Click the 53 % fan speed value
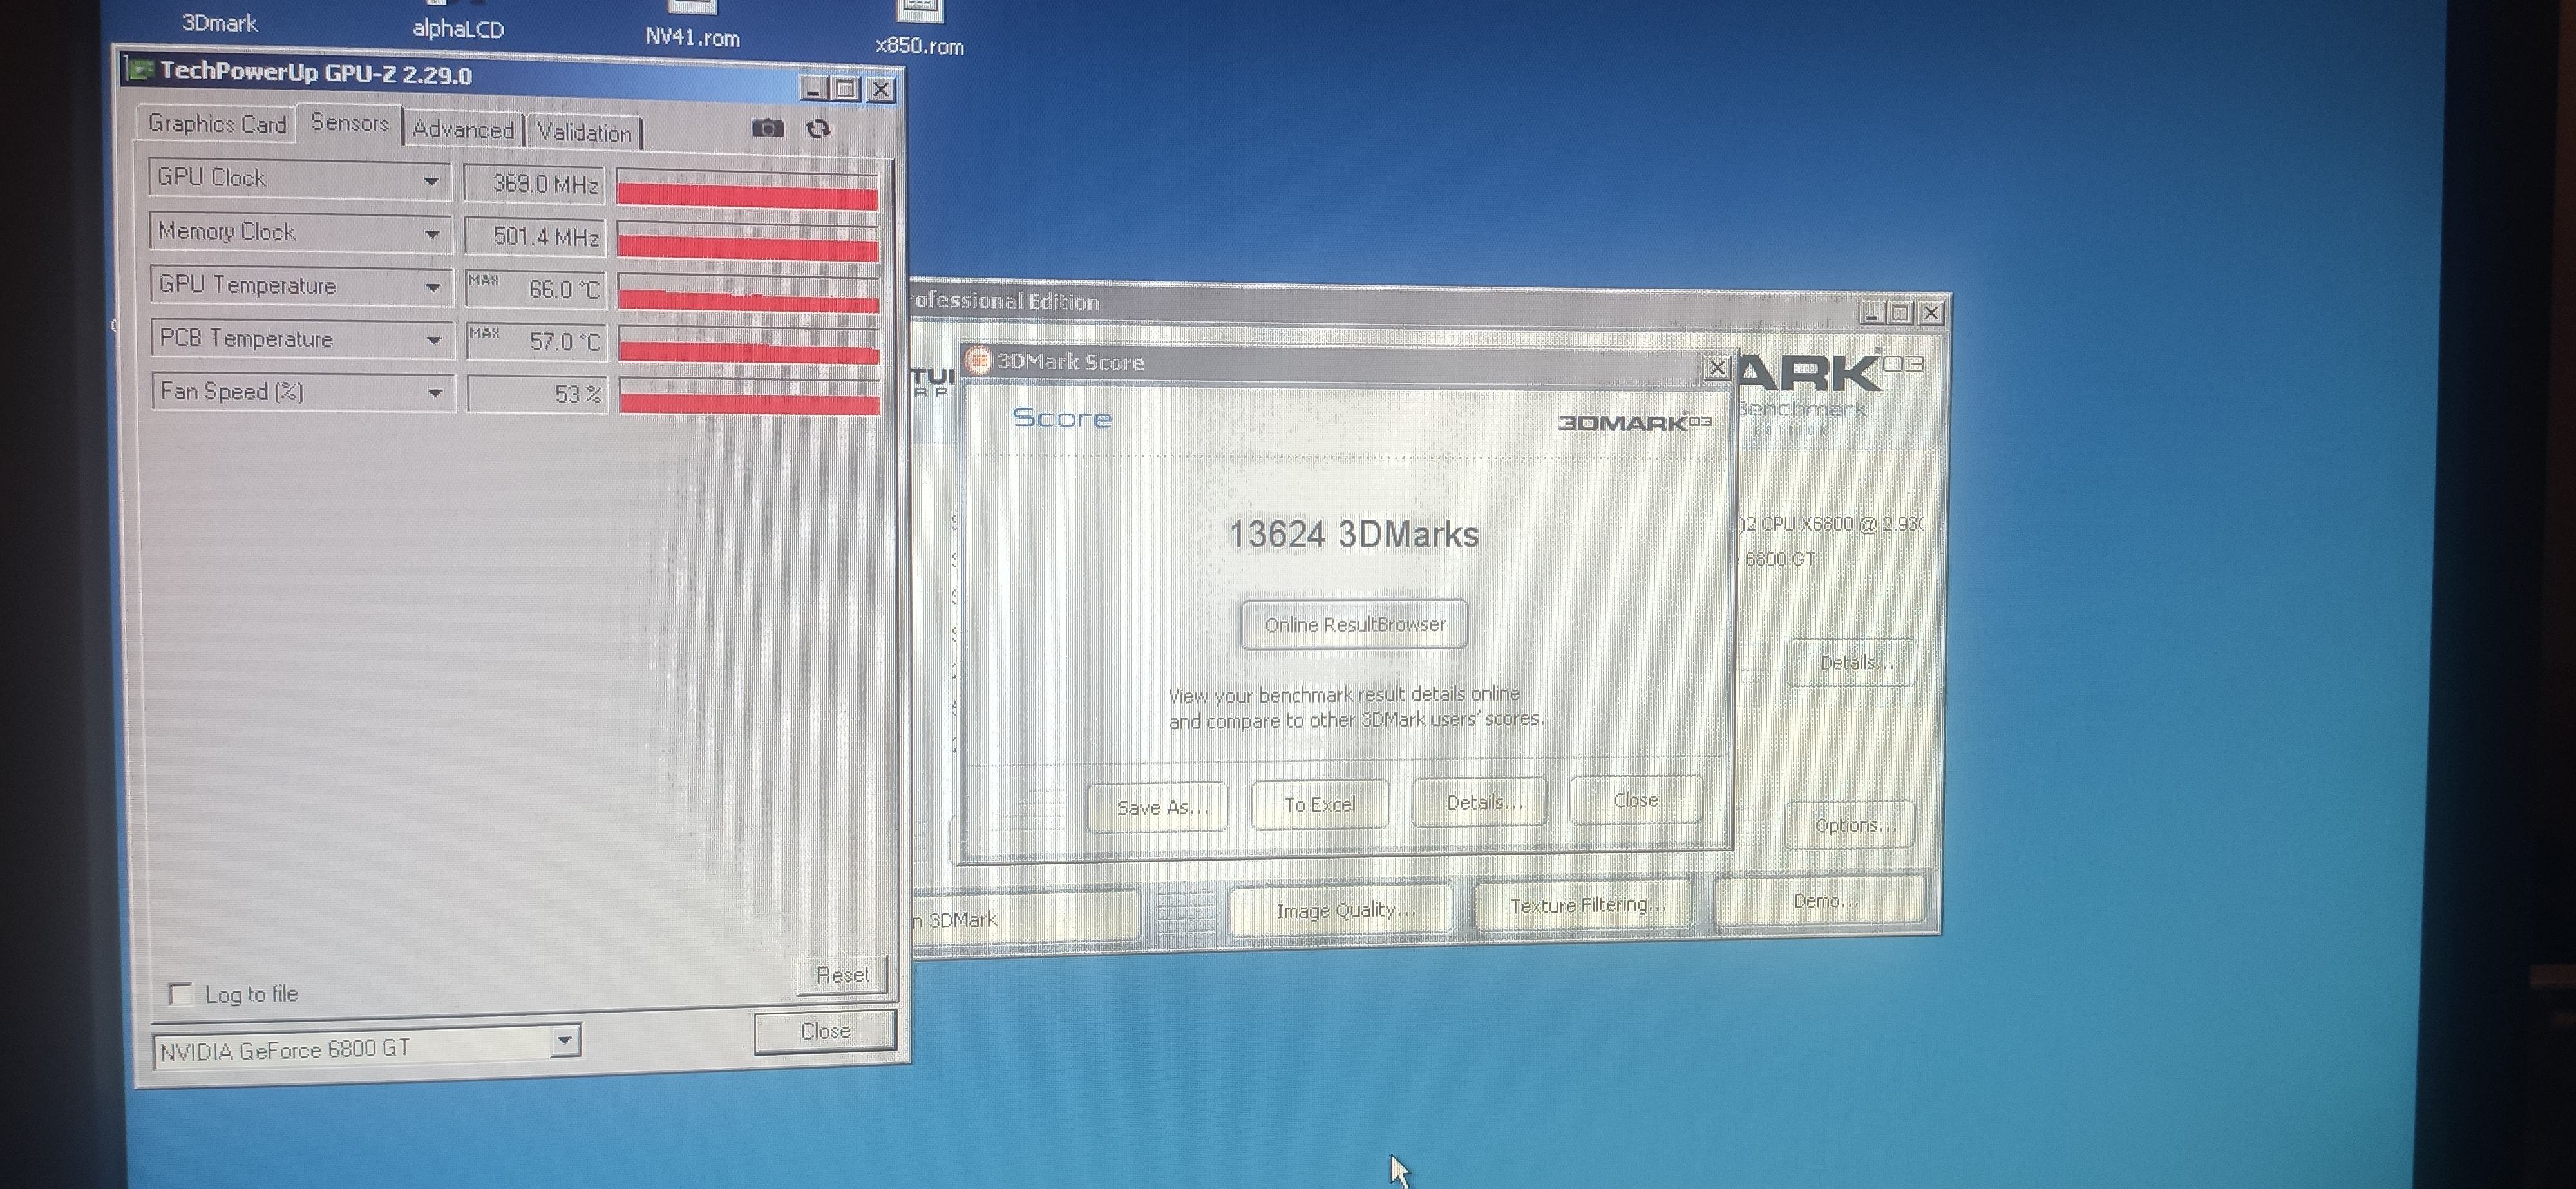The width and height of the screenshot is (2576, 1189). click(x=537, y=394)
